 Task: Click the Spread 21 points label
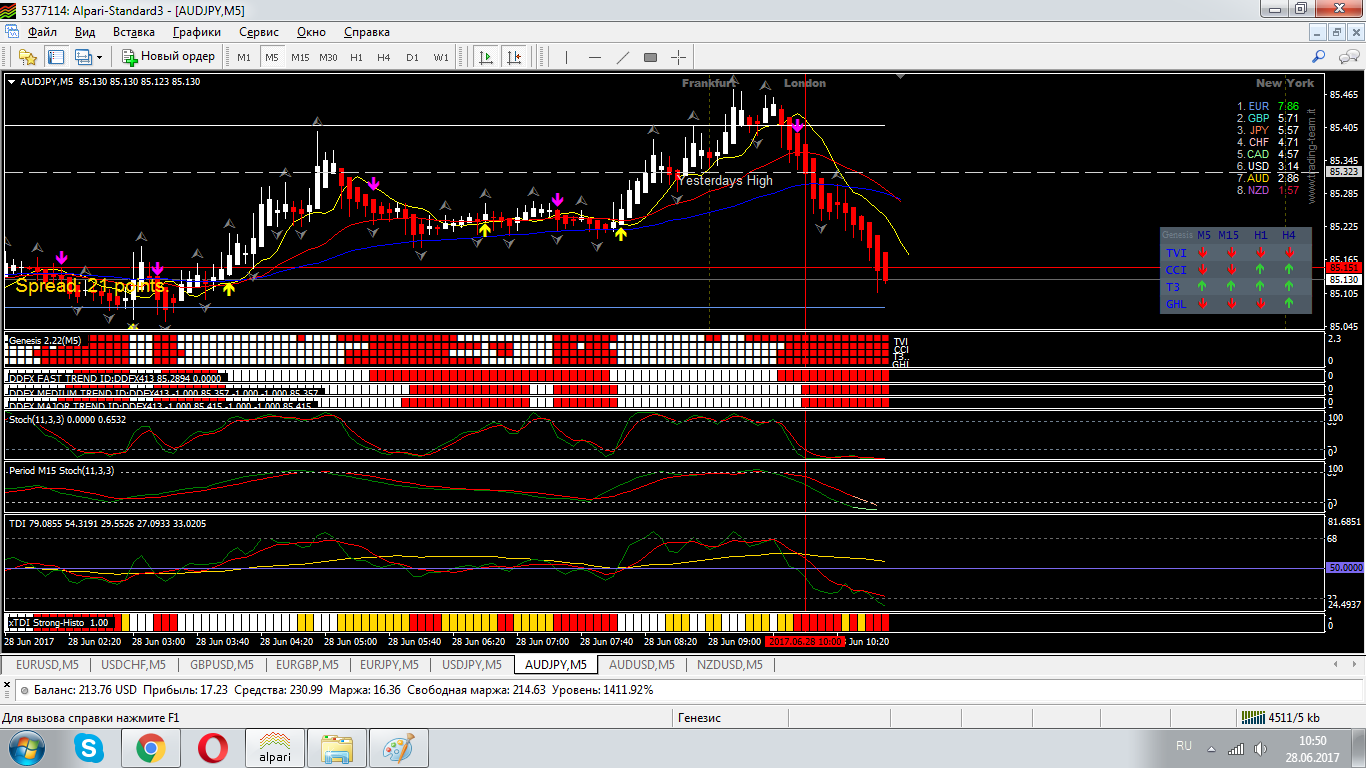pyautogui.click(x=90, y=286)
